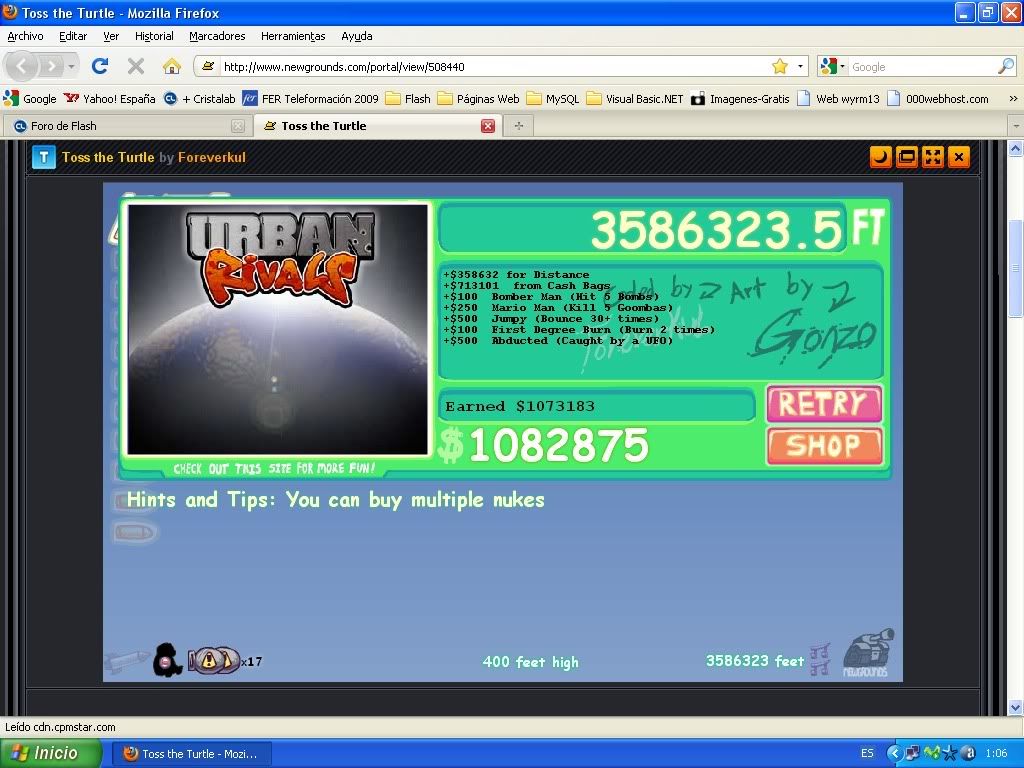The width and height of the screenshot is (1024, 768).
Task: Open the Yahoo! España bookmark
Action: click(x=109, y=99)
